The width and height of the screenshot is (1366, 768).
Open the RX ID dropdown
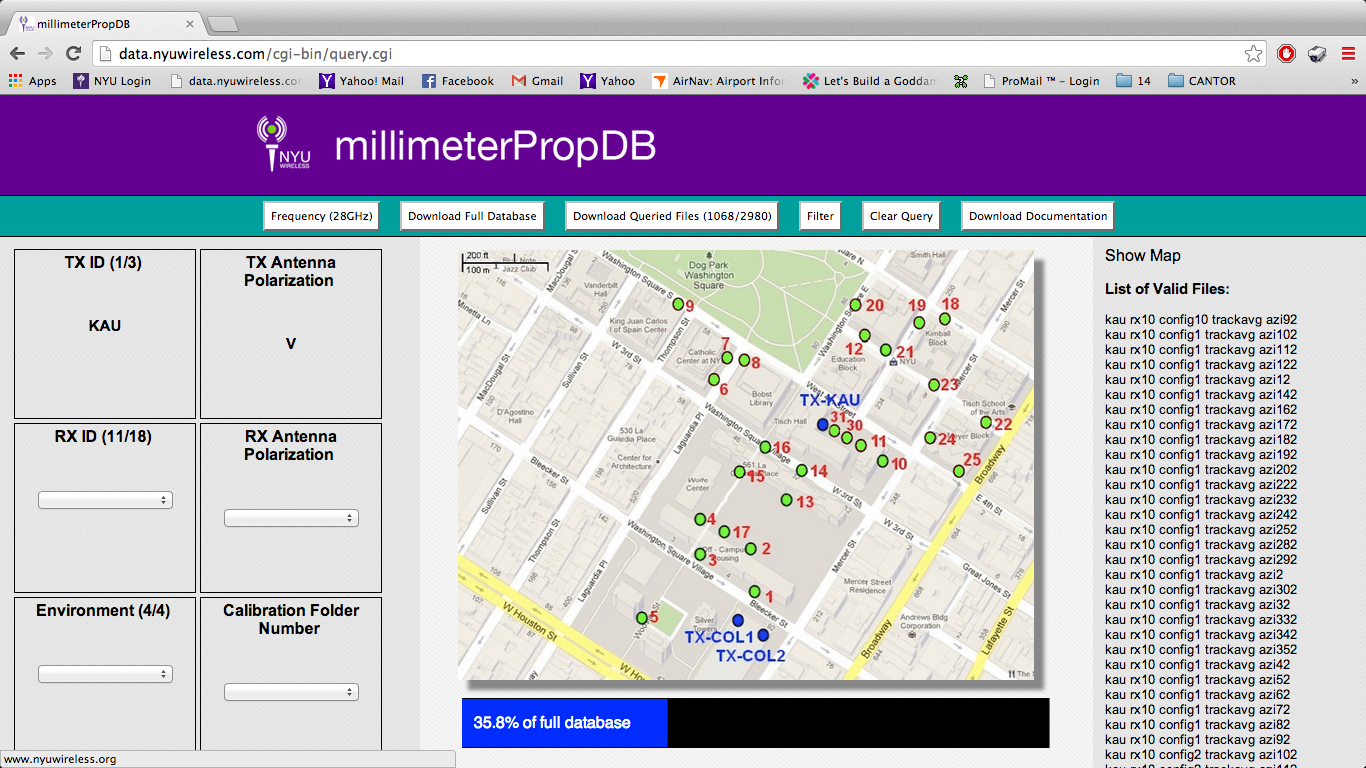click(105, 500)
